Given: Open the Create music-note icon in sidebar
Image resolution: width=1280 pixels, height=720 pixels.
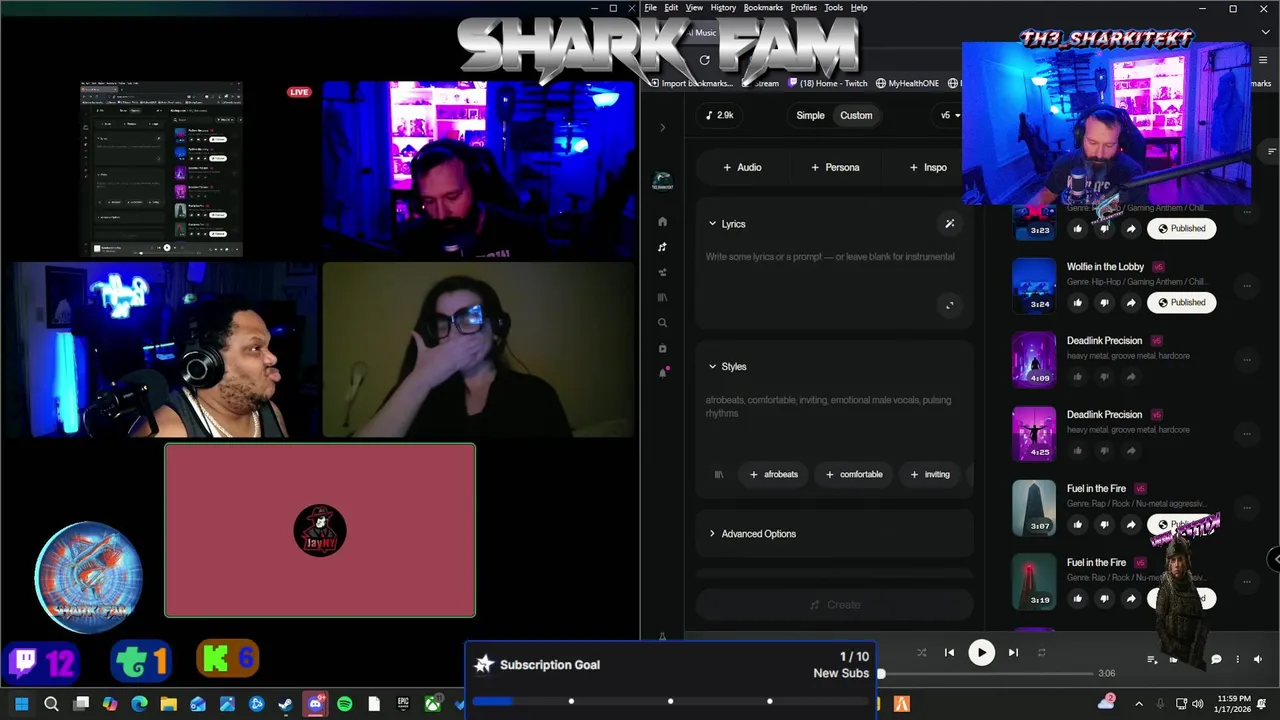Looking at the screenshot, I should [x=662, y=247].
